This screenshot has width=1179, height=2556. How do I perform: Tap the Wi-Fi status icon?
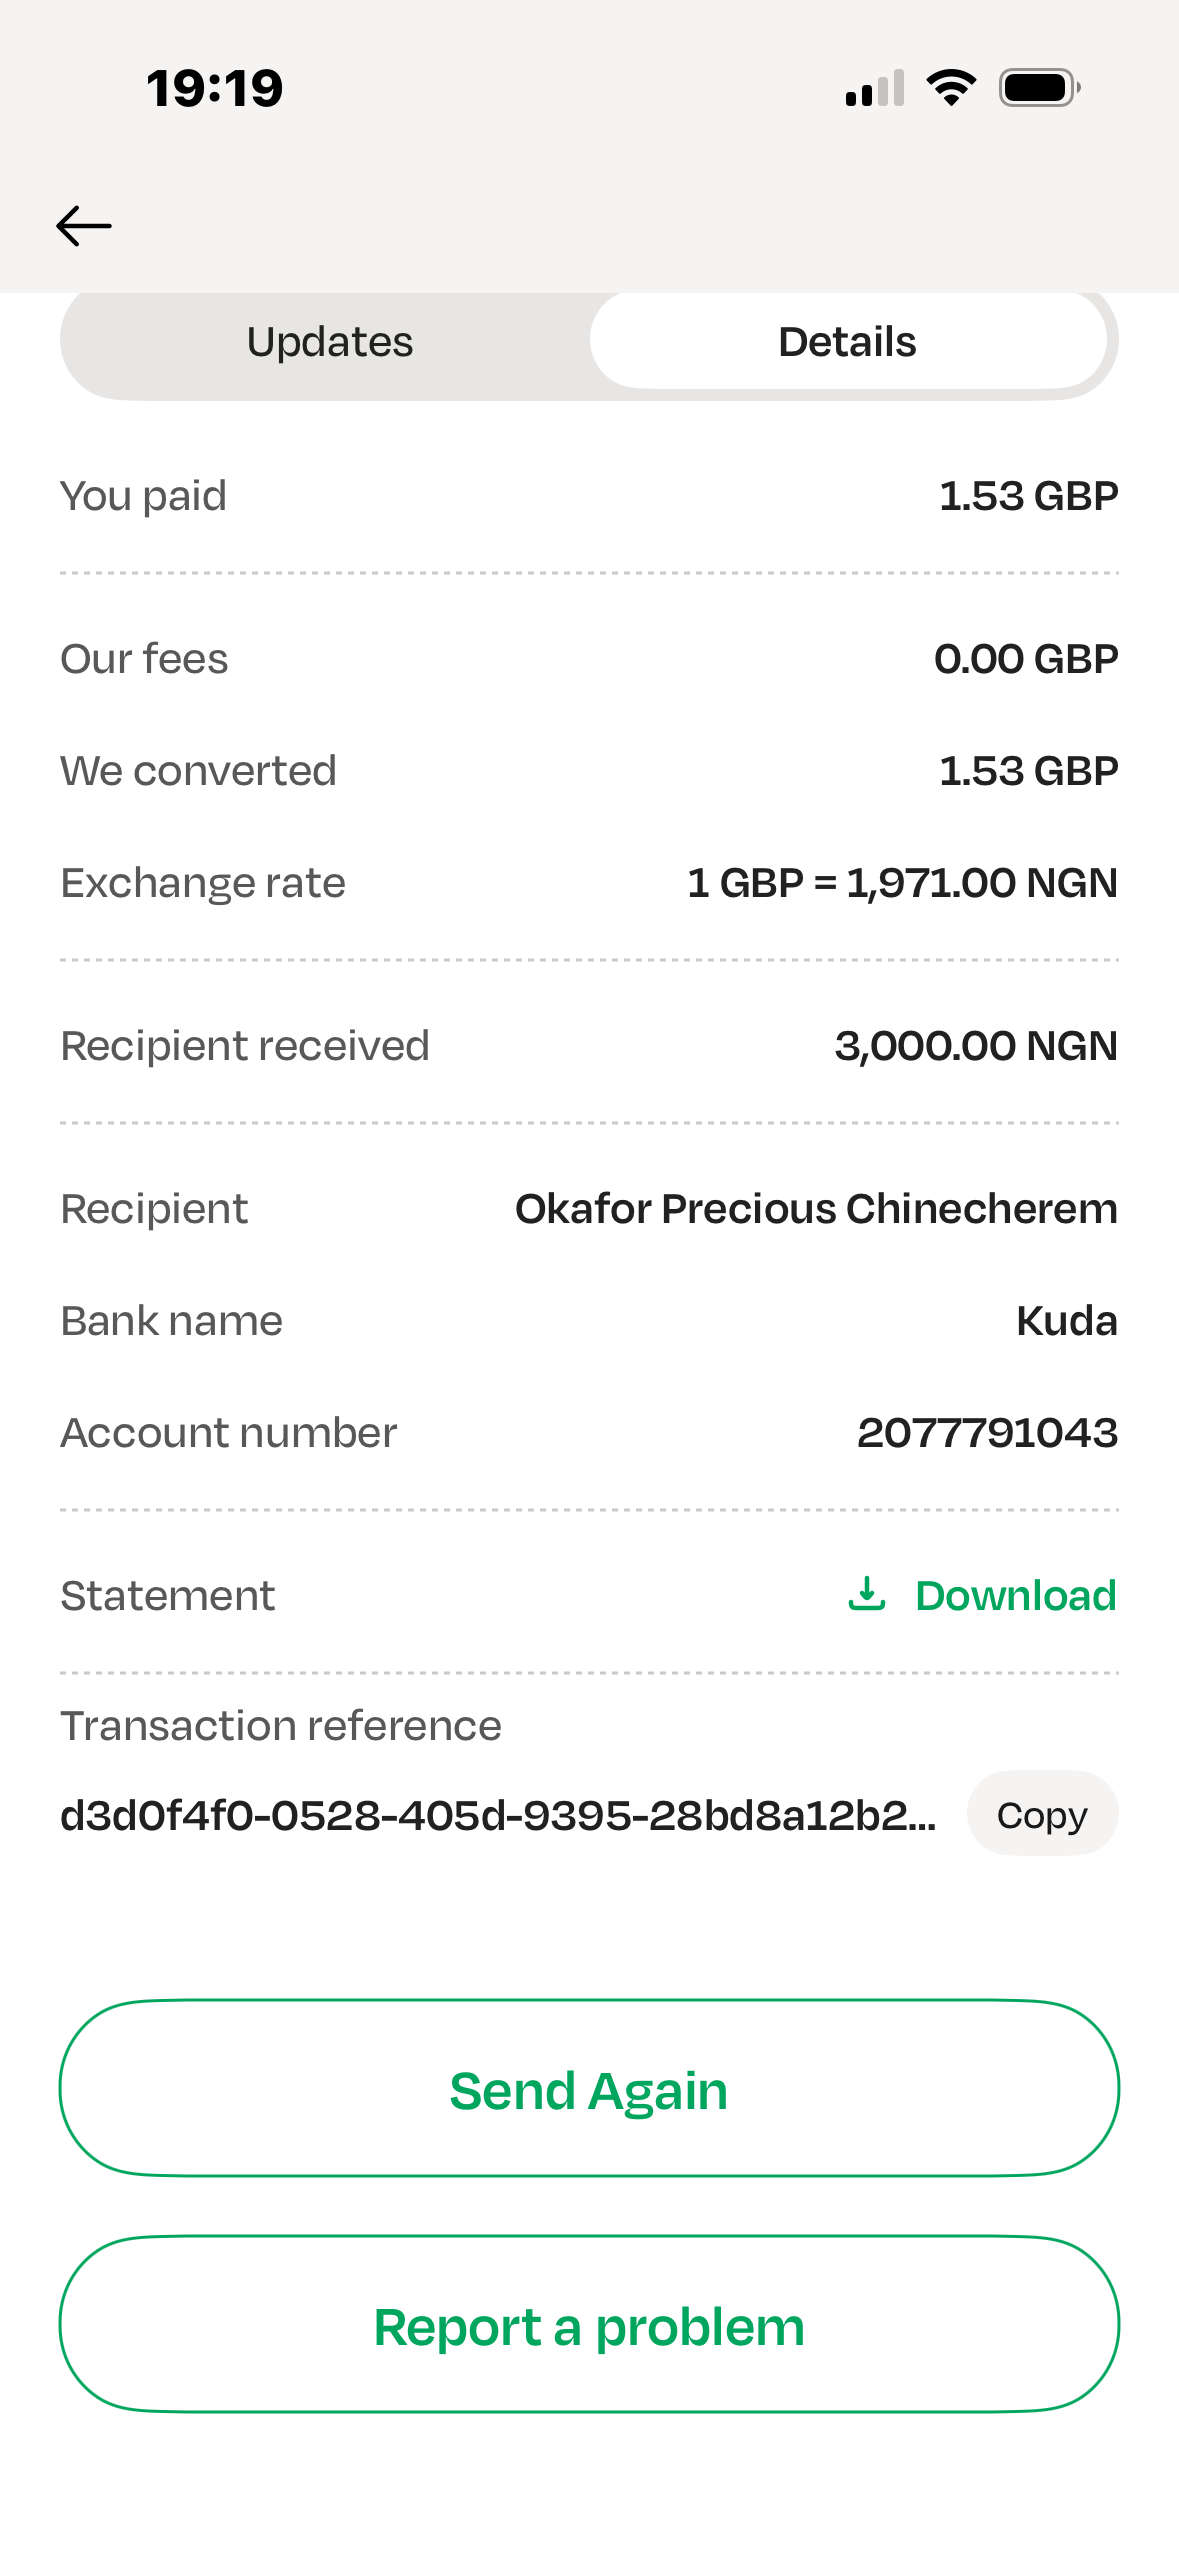coord(951,88)
